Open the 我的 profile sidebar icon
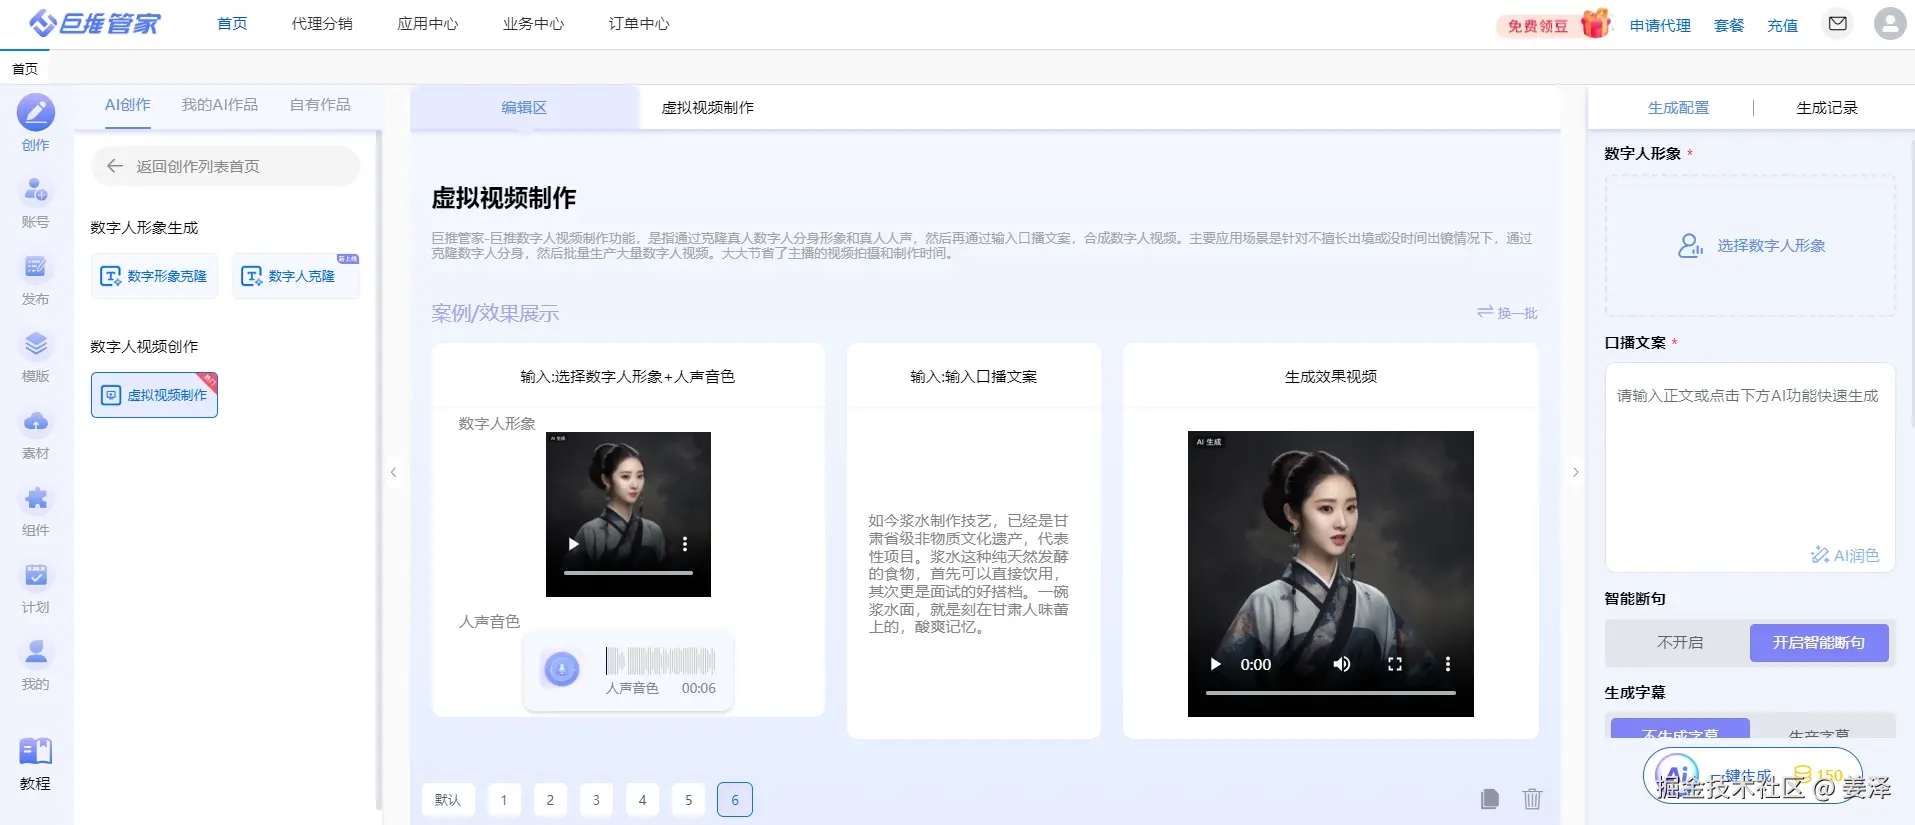 36,652
